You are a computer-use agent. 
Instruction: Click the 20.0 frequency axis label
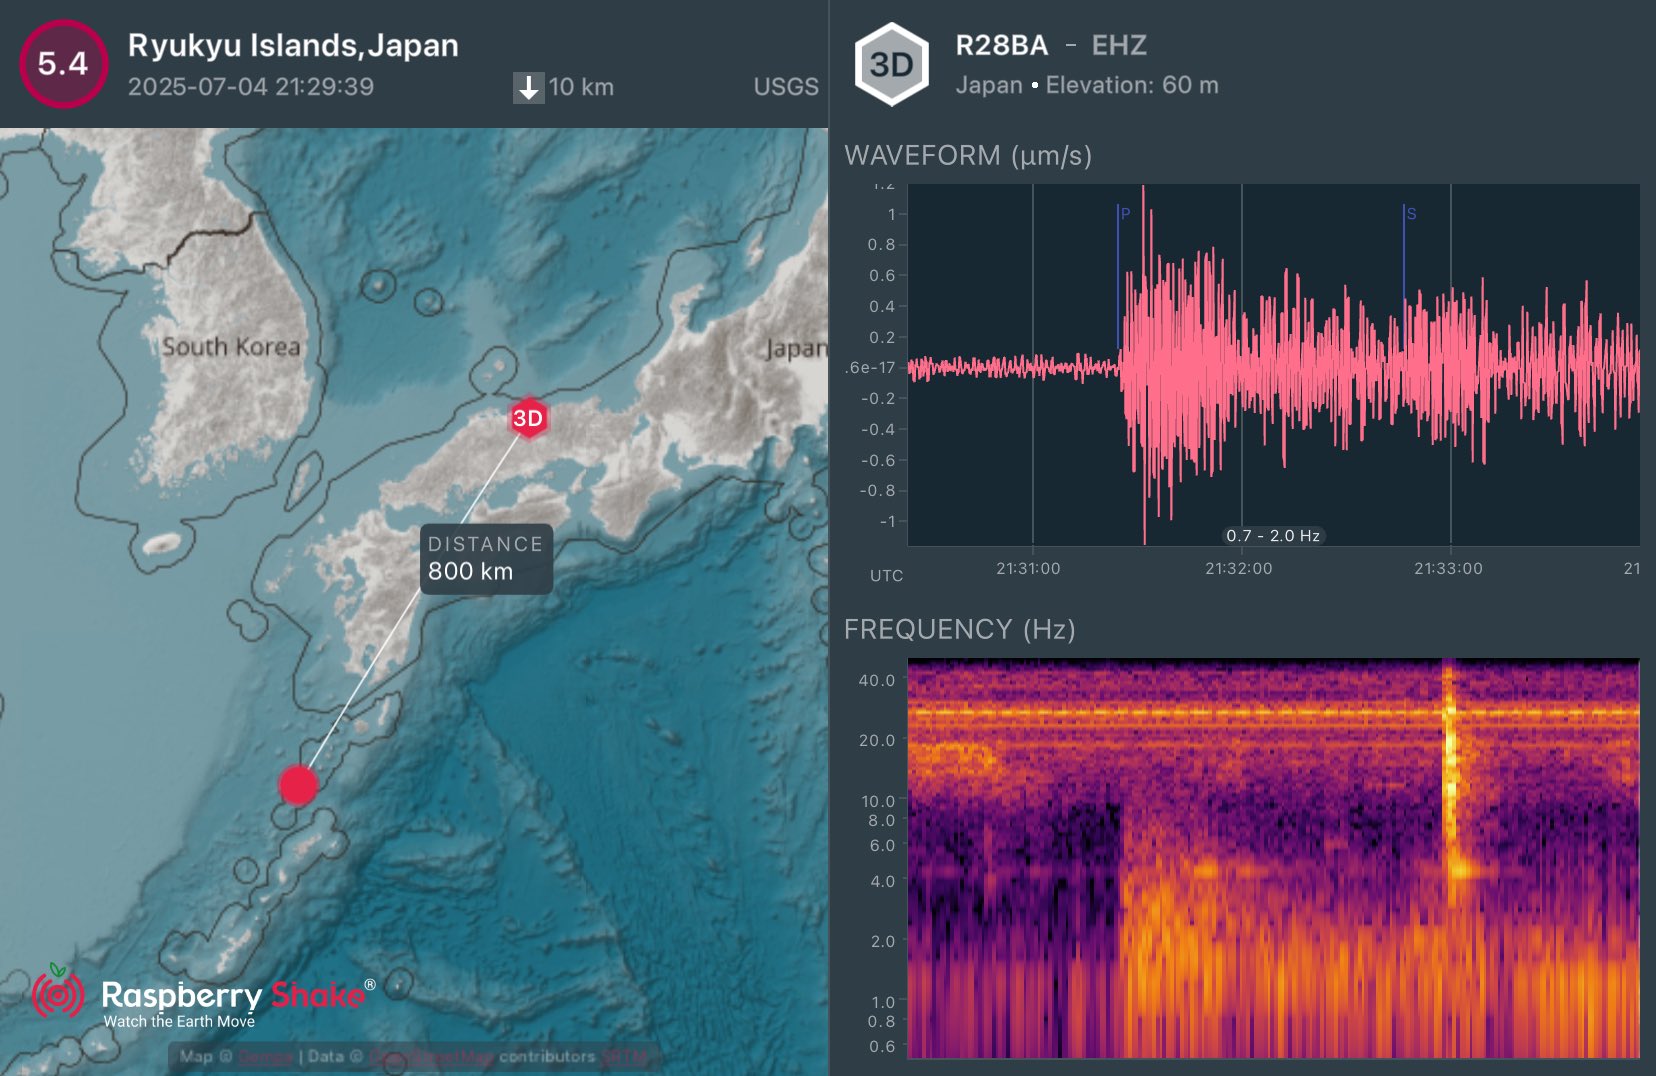(877, 740)
